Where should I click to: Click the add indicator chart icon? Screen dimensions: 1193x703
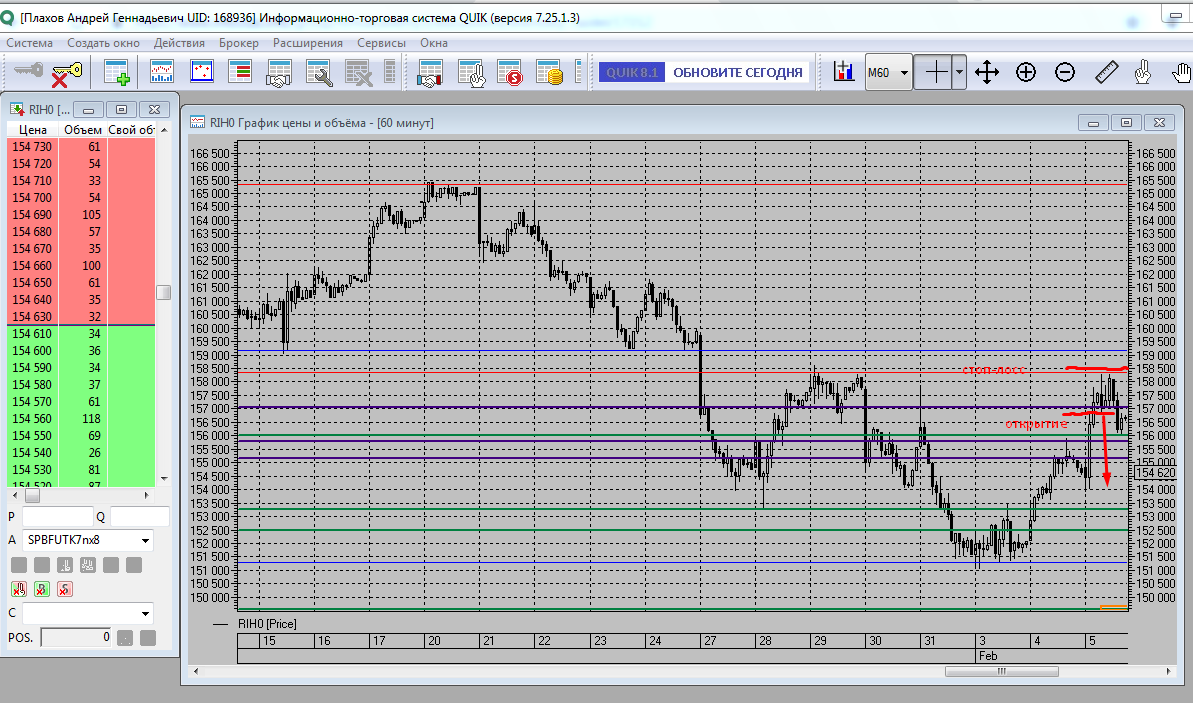843,72
